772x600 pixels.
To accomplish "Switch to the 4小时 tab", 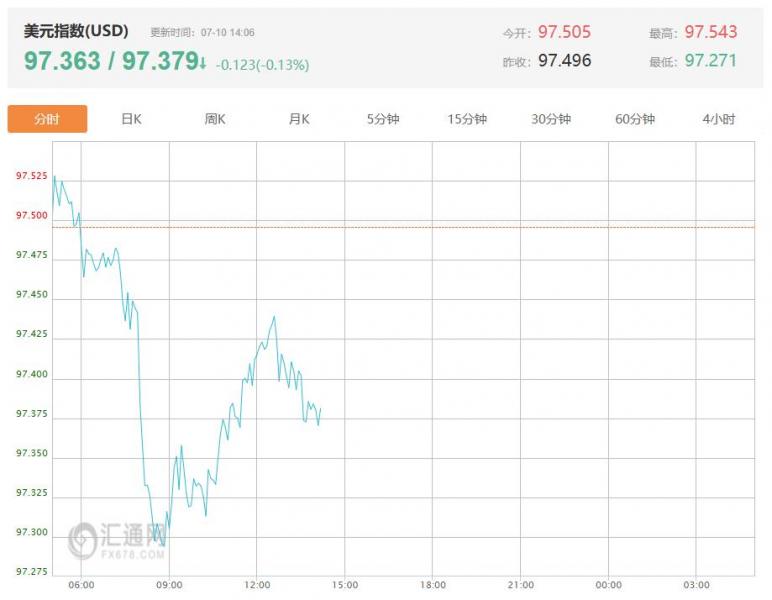I will [719, 119].
